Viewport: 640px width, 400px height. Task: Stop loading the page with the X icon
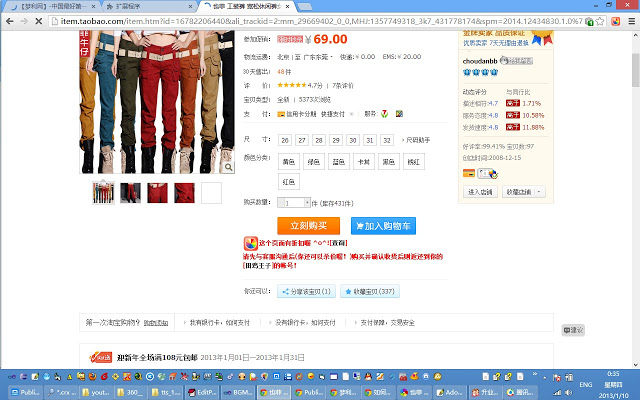pos(39,21)
